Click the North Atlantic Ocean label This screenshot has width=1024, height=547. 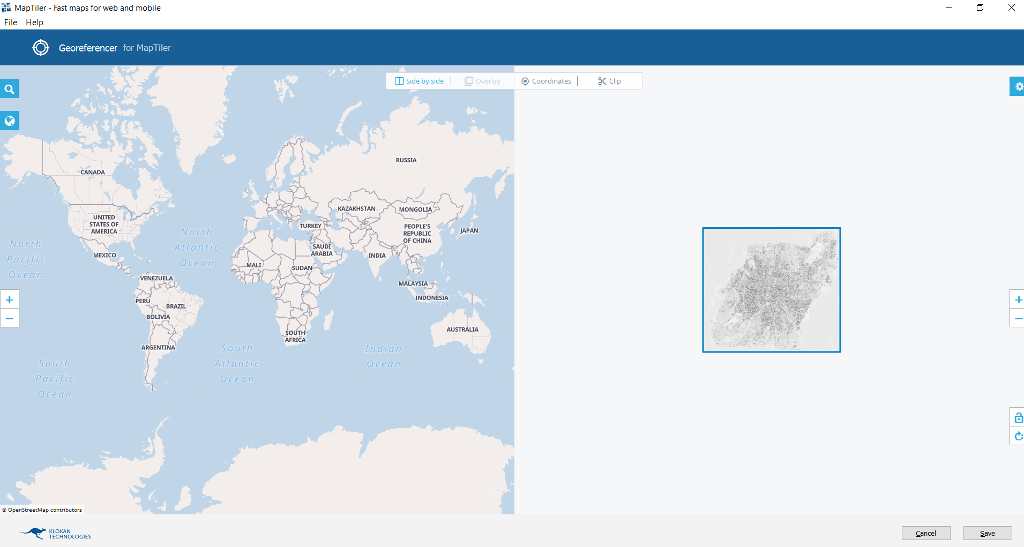[x=197, y=247]
